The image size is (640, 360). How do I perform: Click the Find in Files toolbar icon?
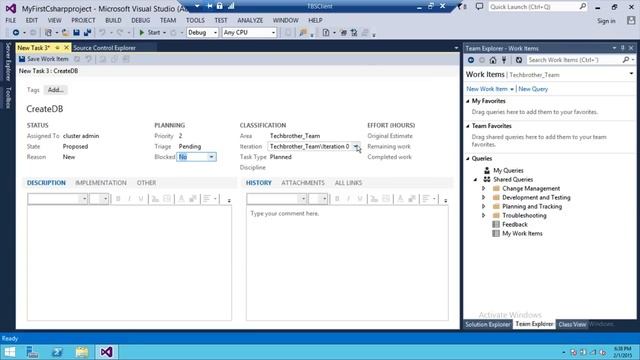click(x=303, y=33)
